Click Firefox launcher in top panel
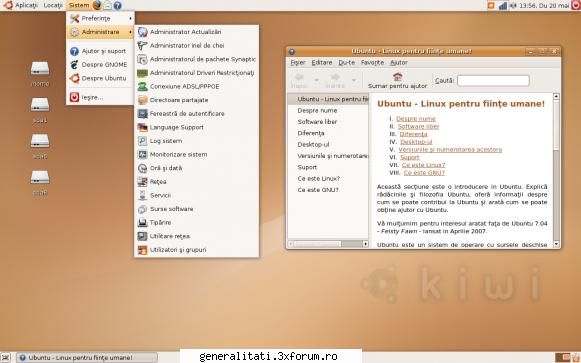This screenshot has height=363, width=581. (x=97, y=5)
